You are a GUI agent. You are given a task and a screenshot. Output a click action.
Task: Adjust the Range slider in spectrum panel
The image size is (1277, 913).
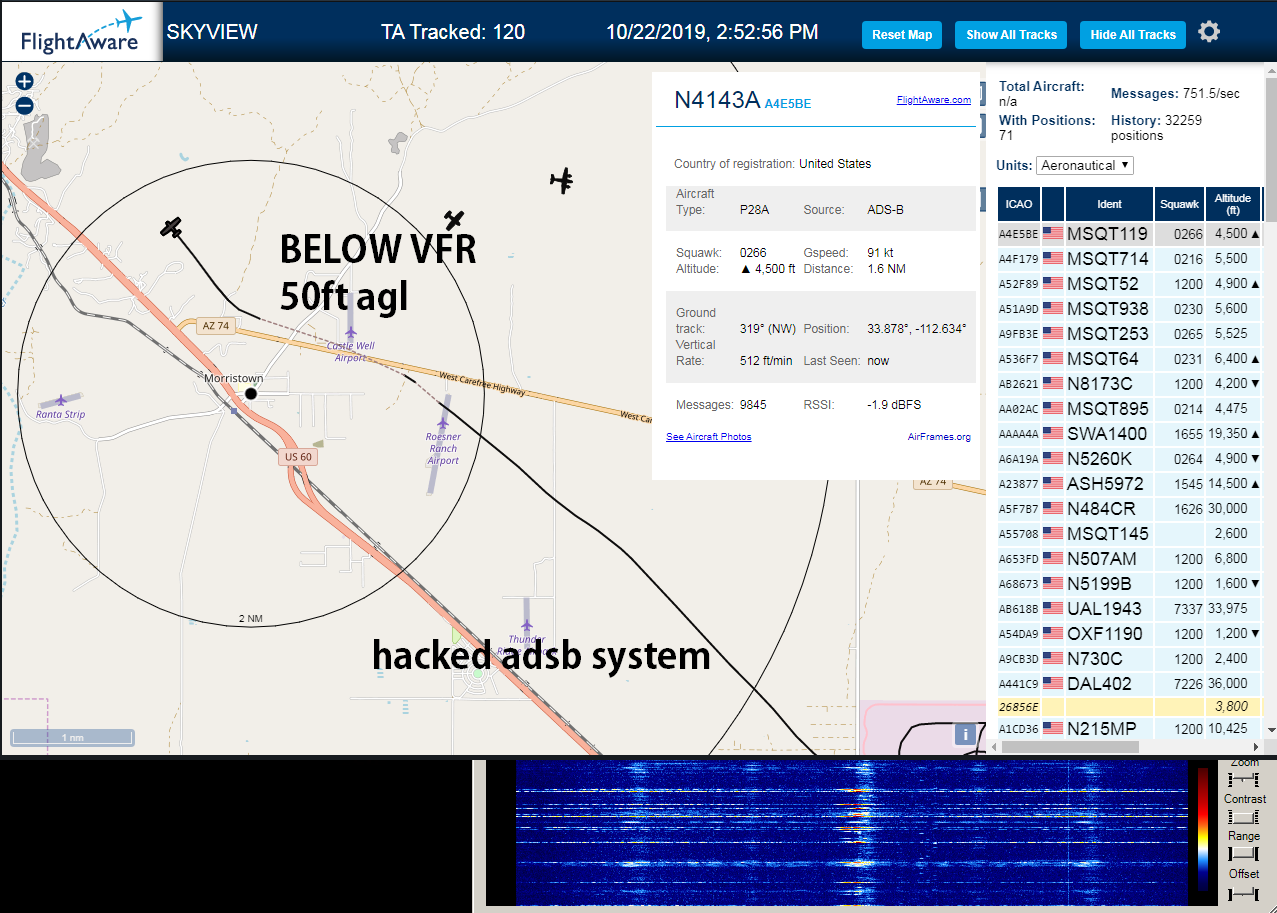(1245, 854)
